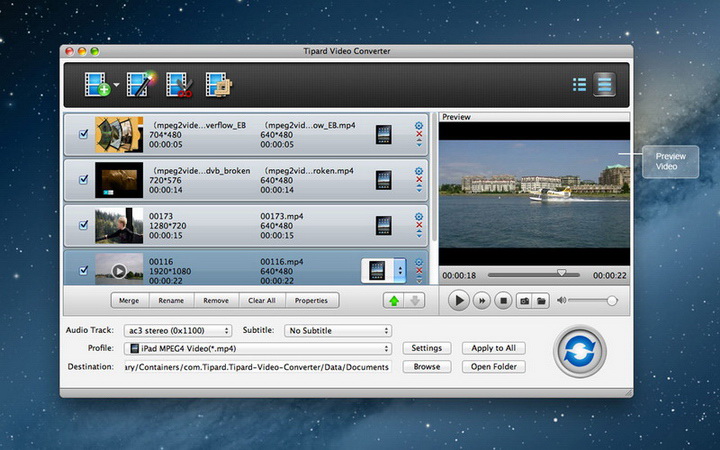Screen dimensions: 720x450
Task: Click the fourth toolbar icon with film strip
Action: point(218,85)
